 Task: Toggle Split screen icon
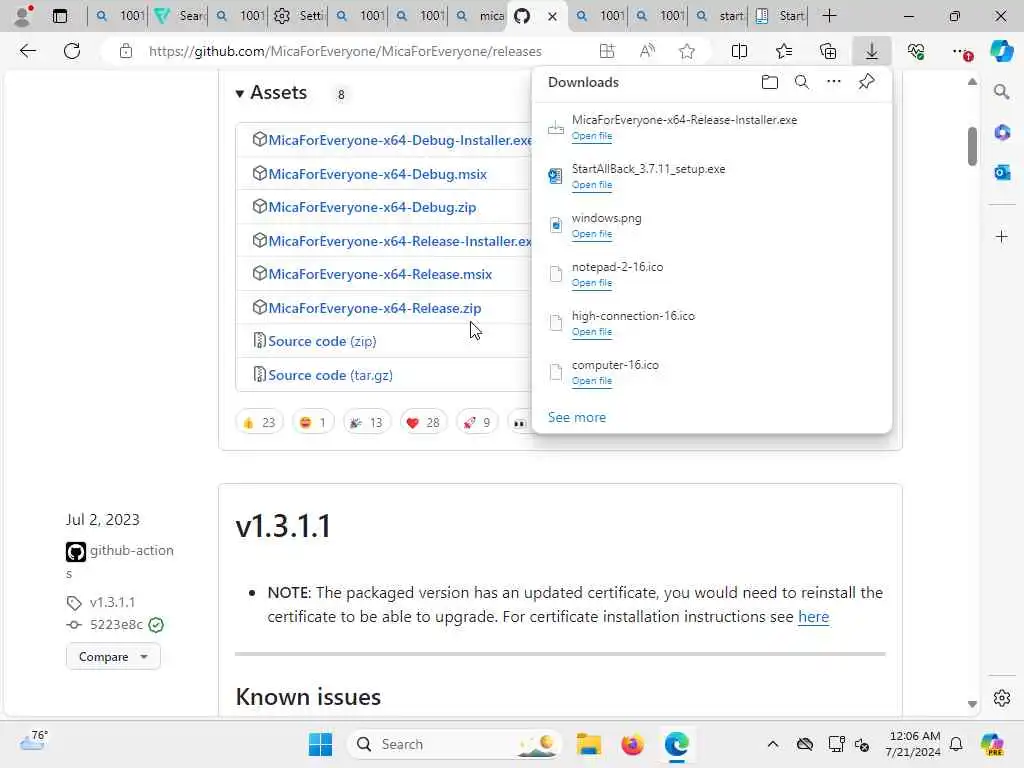click(739, 51)
